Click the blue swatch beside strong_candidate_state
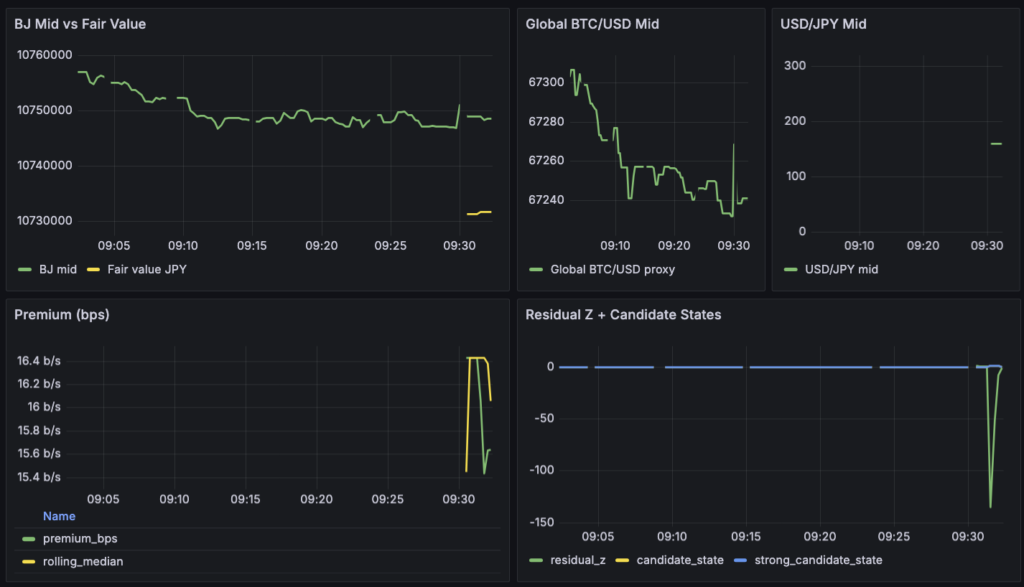Viewport: 1024px width, 587px height. [x=740, y=560]
